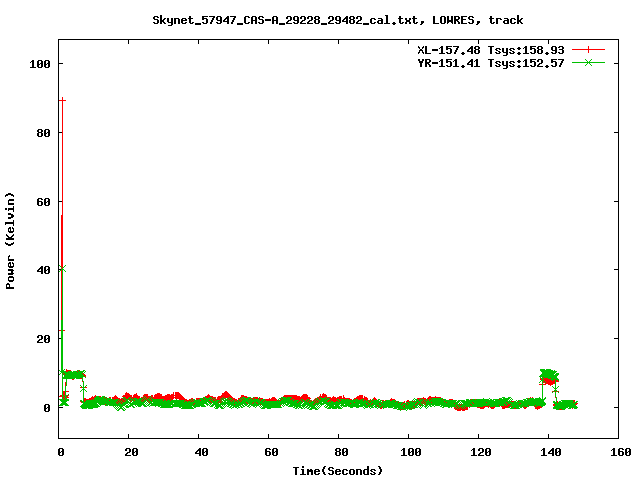This screenshot has width=640, height=480.
Task: Click y-axis tick label 40
Action: [x=44, y=270]
